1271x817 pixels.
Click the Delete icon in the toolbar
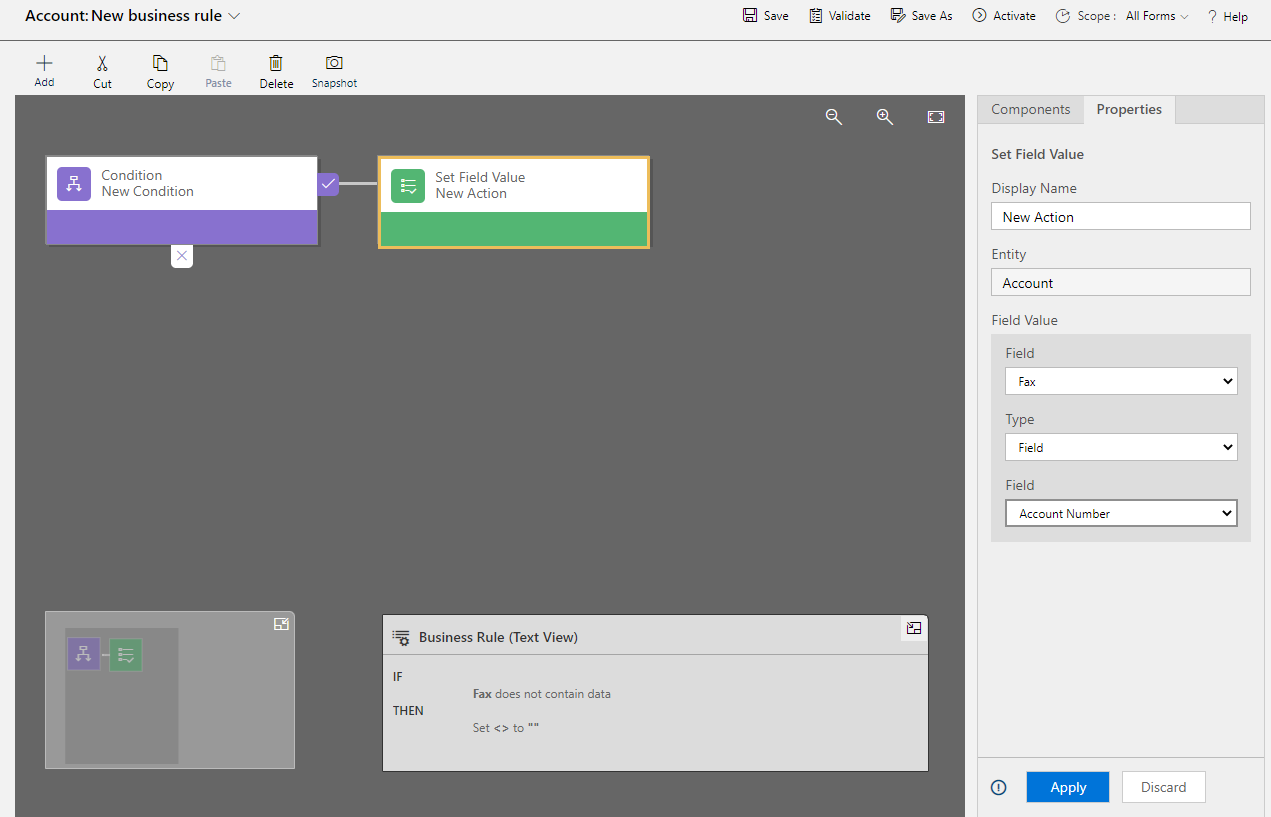tap(276, 70)
